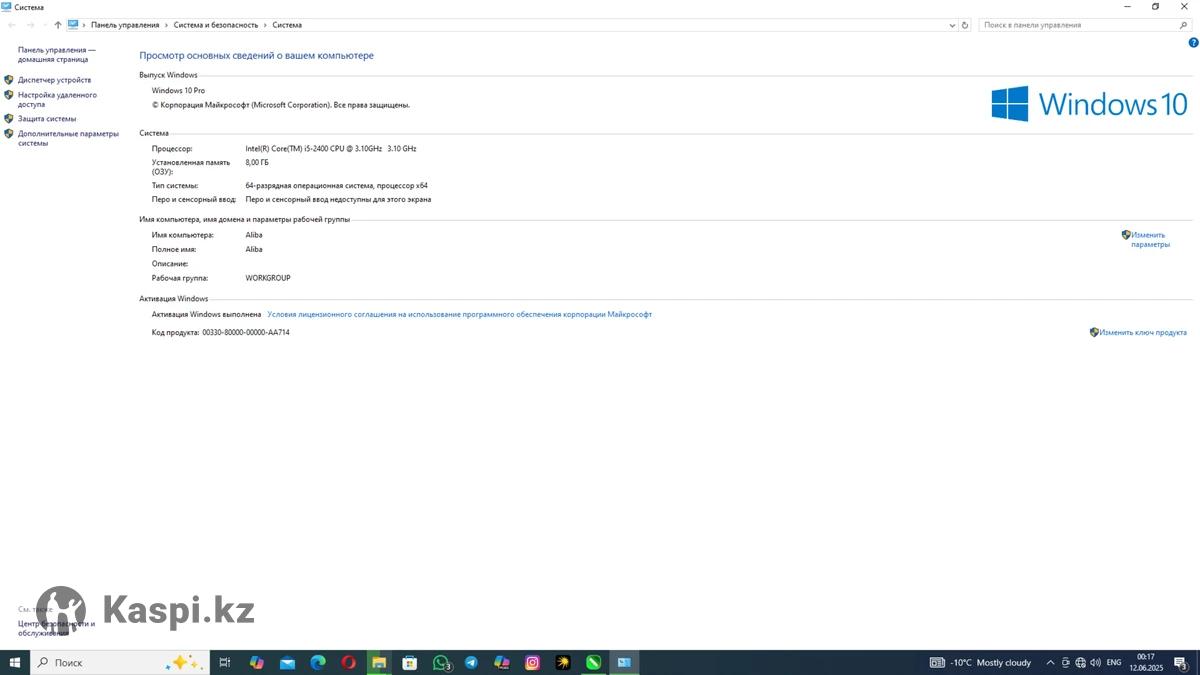Viewport: 1200px width, 675px height.
Task: Open the Mail app on the taskbar
Action: (287, 662)
